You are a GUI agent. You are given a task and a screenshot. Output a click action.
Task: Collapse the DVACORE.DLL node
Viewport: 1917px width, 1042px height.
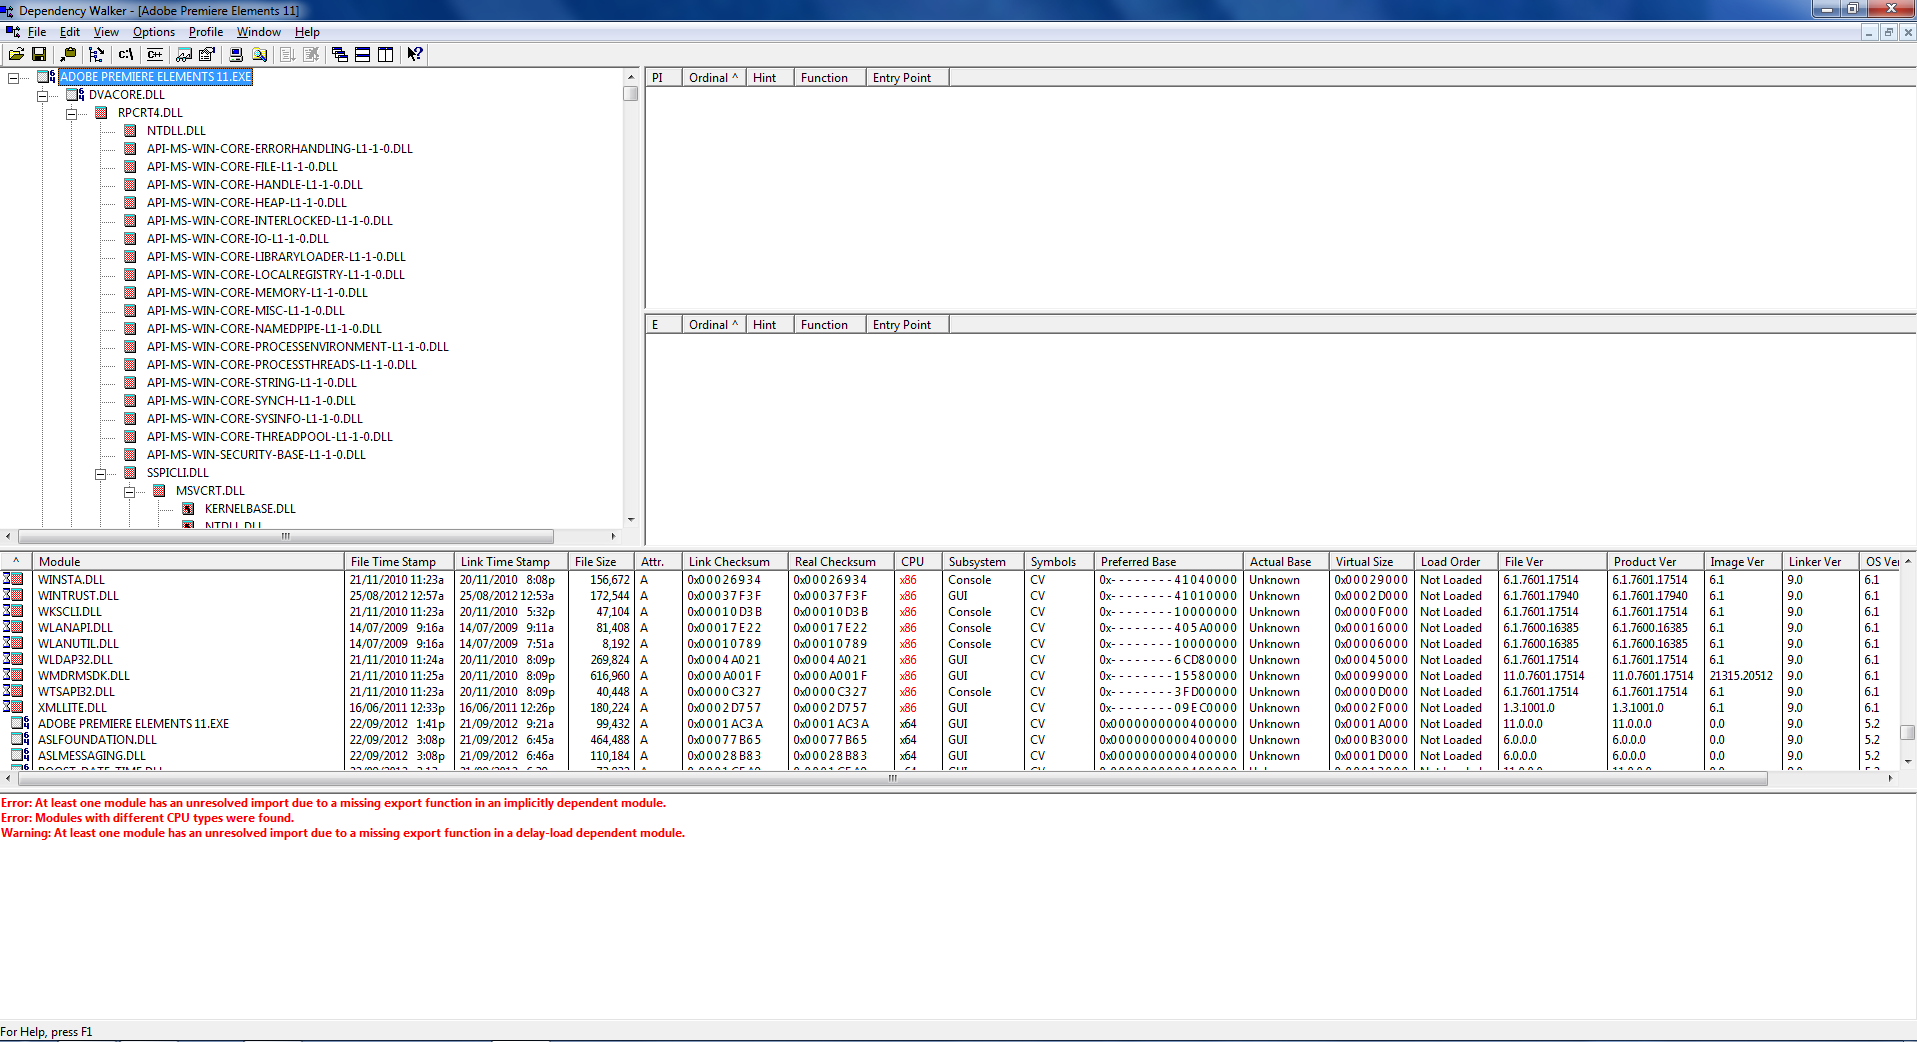point(42,95)
